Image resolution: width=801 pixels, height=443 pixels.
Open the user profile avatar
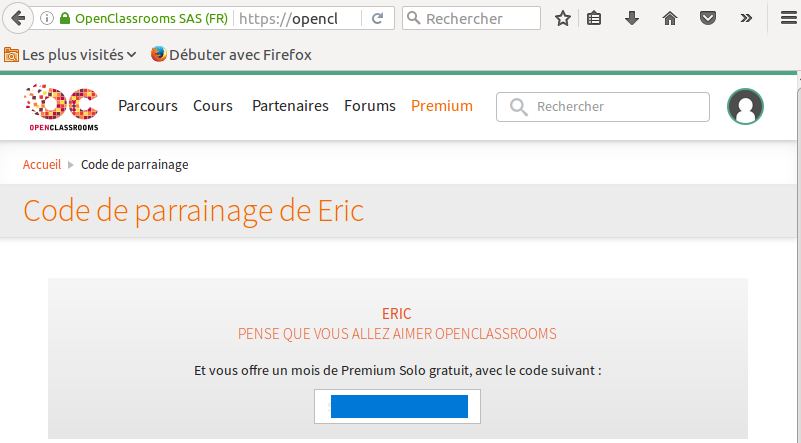[745, 107]
